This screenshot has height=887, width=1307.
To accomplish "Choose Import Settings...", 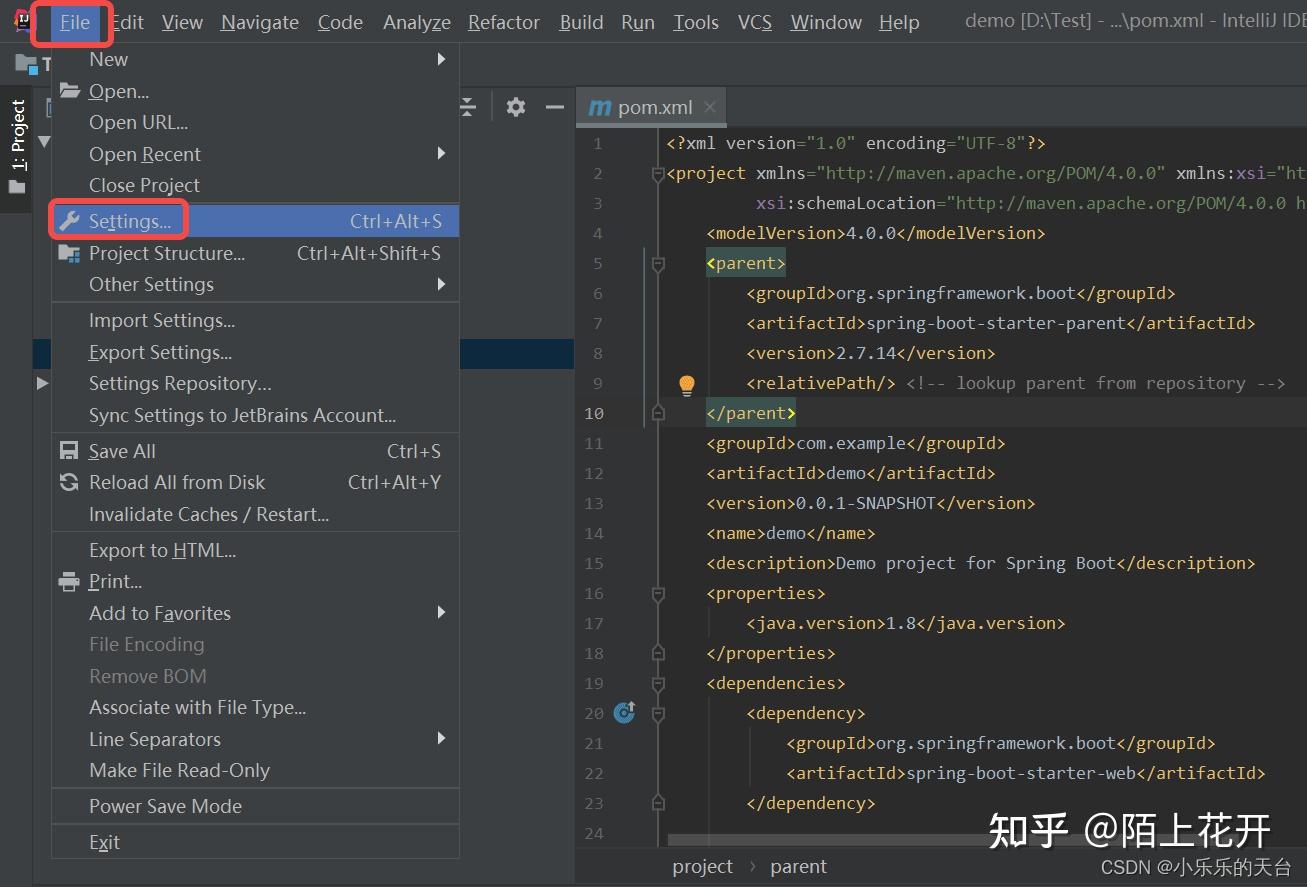I will (255, 320).
